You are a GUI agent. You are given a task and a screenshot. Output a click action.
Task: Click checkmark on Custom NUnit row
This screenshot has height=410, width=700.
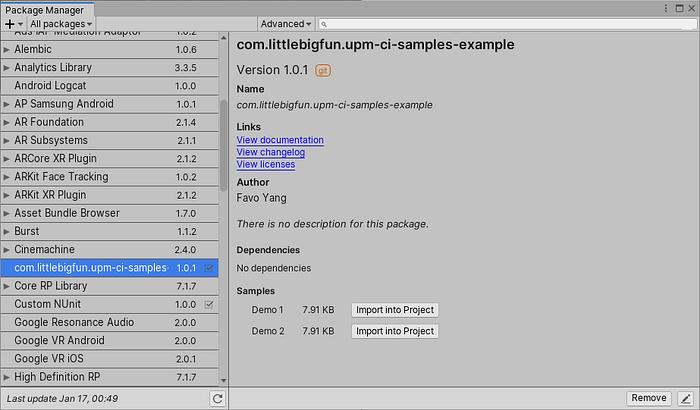tap(209, 305)
